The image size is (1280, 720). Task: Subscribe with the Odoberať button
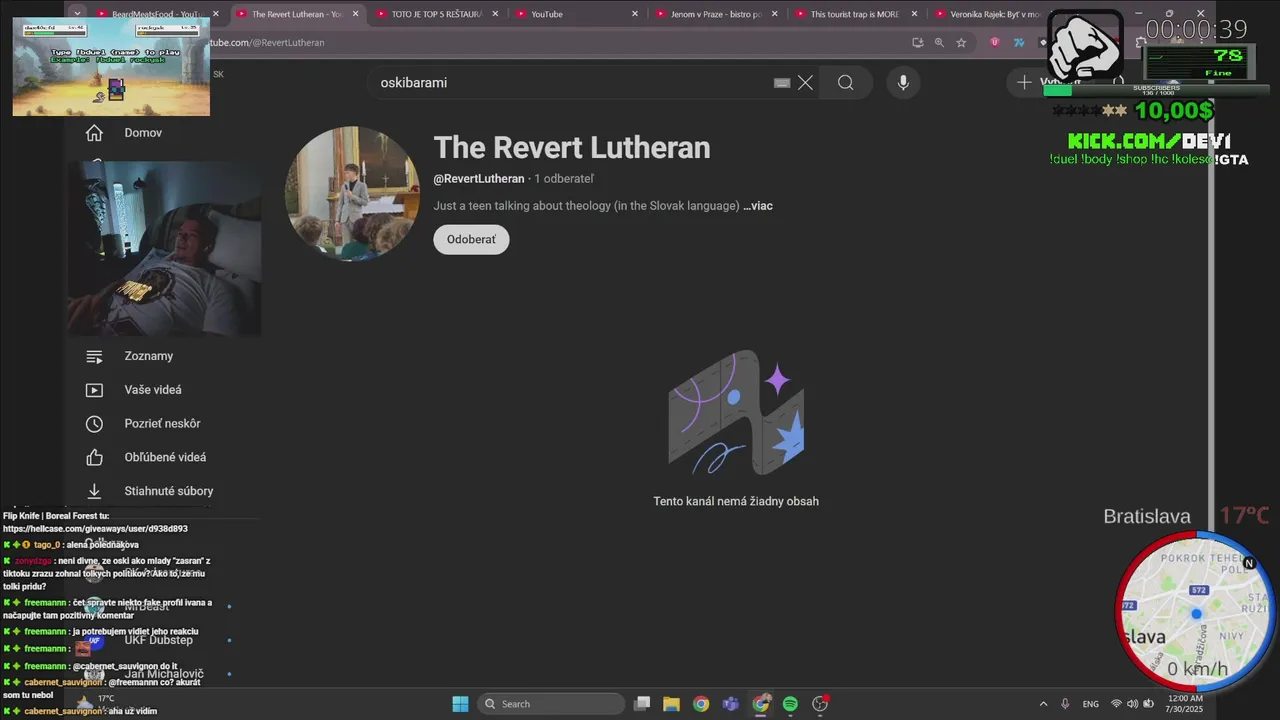pyautogui.click(x=471, y=240)
